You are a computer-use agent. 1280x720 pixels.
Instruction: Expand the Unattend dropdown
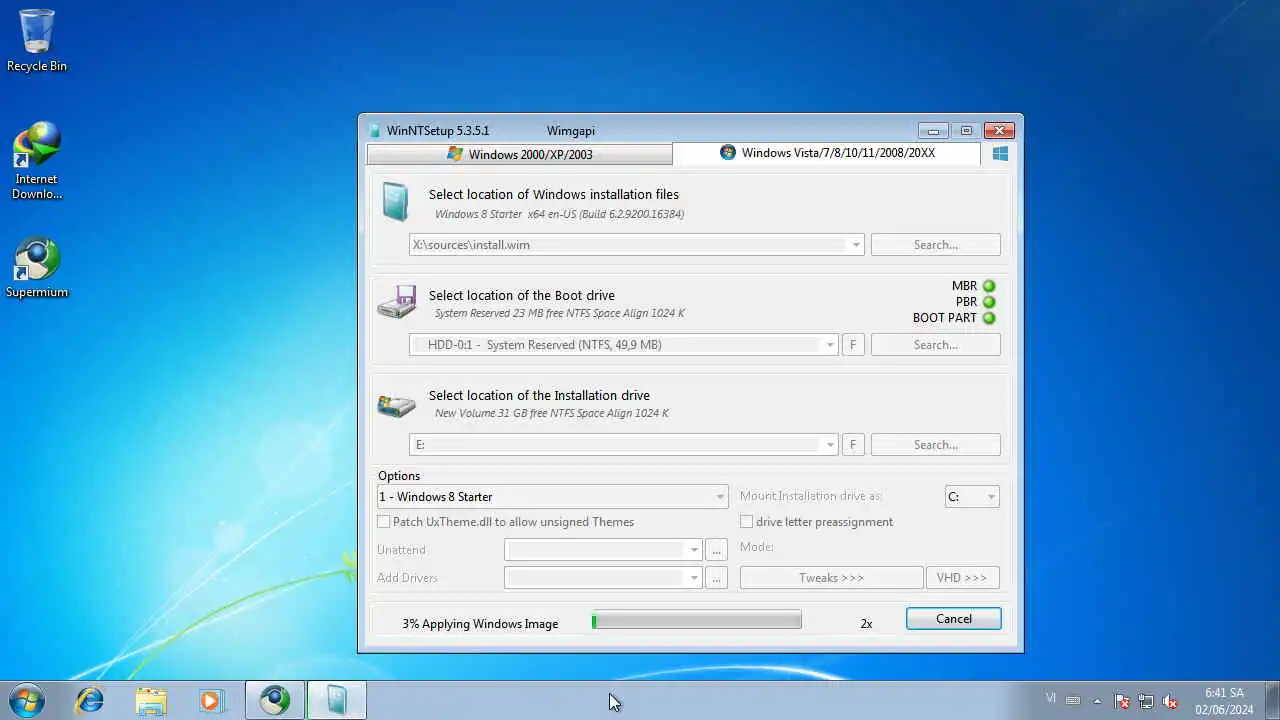694,550
